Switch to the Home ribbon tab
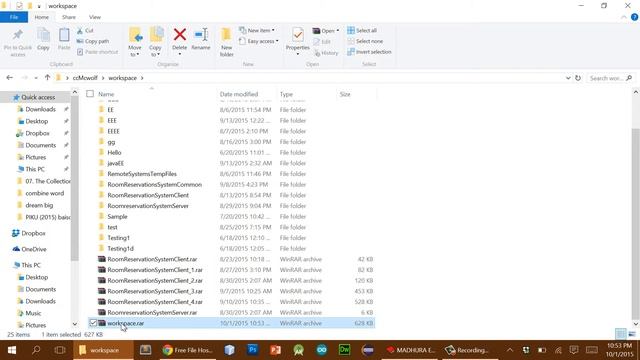 (42, 17)
